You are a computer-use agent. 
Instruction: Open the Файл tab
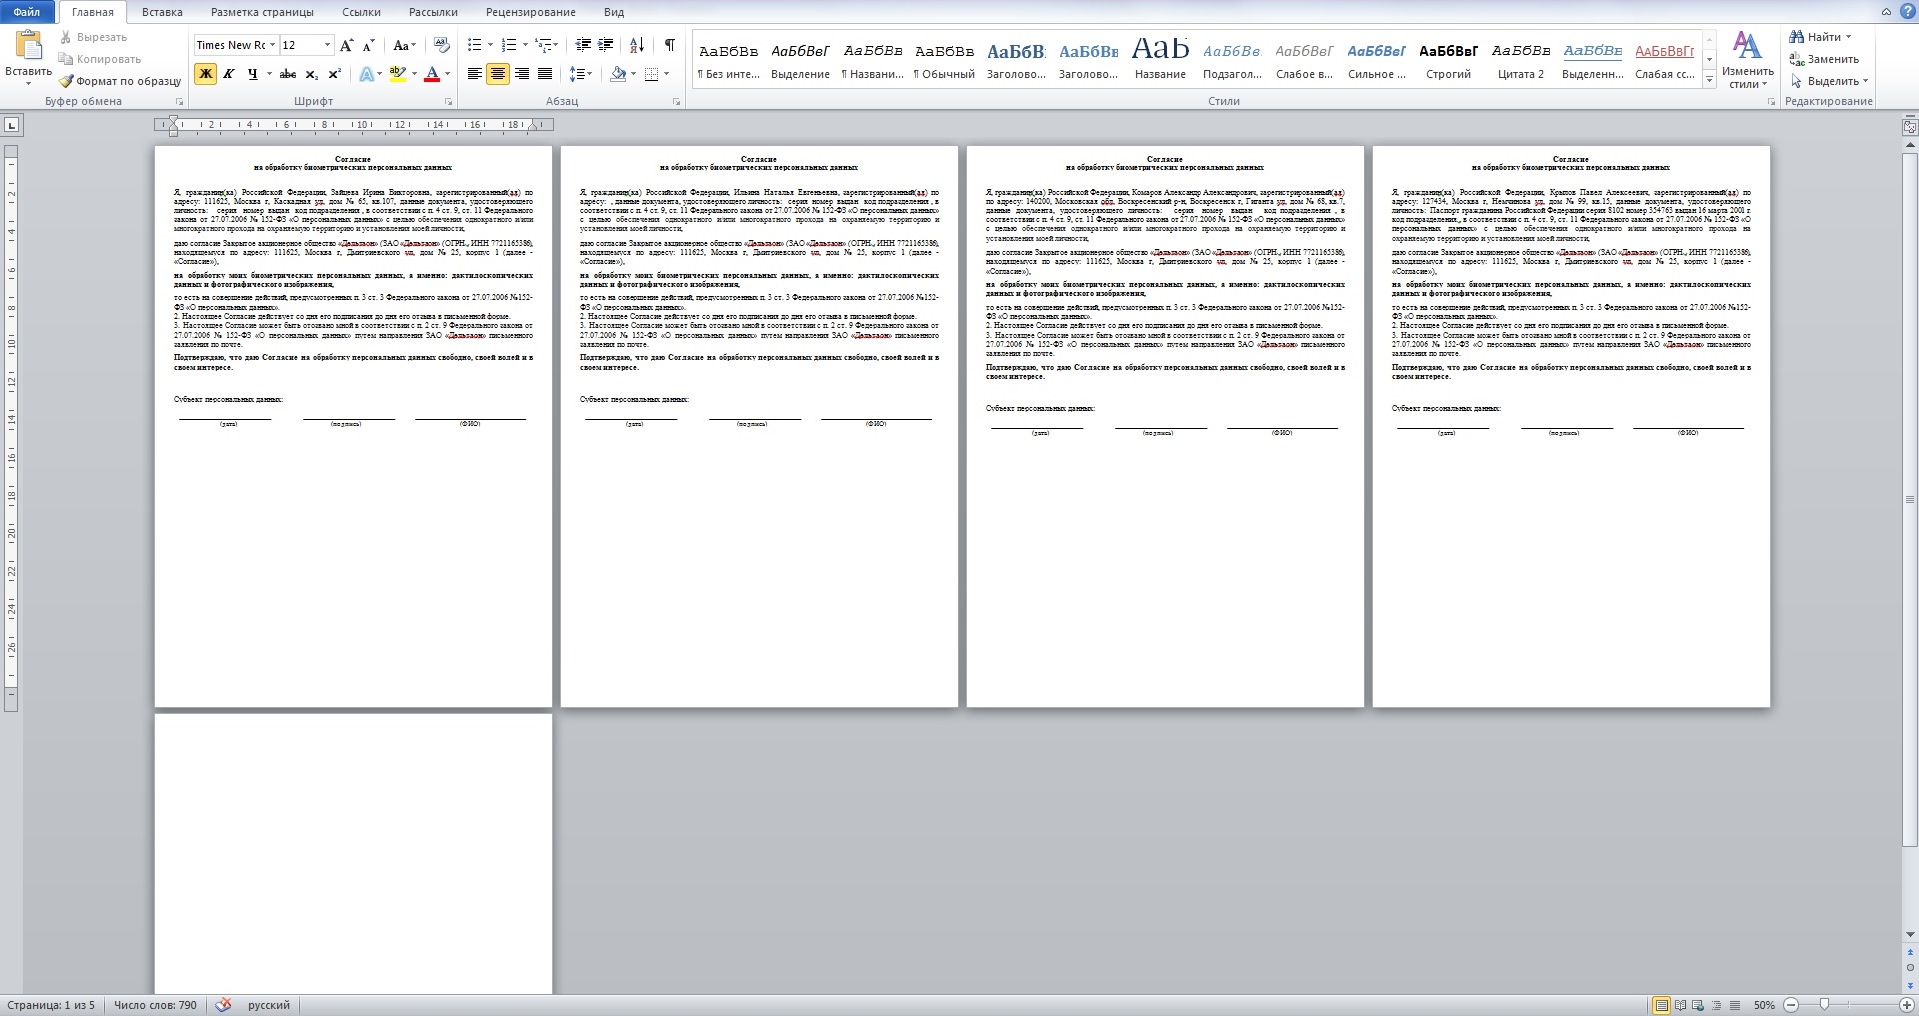point(27,12)
